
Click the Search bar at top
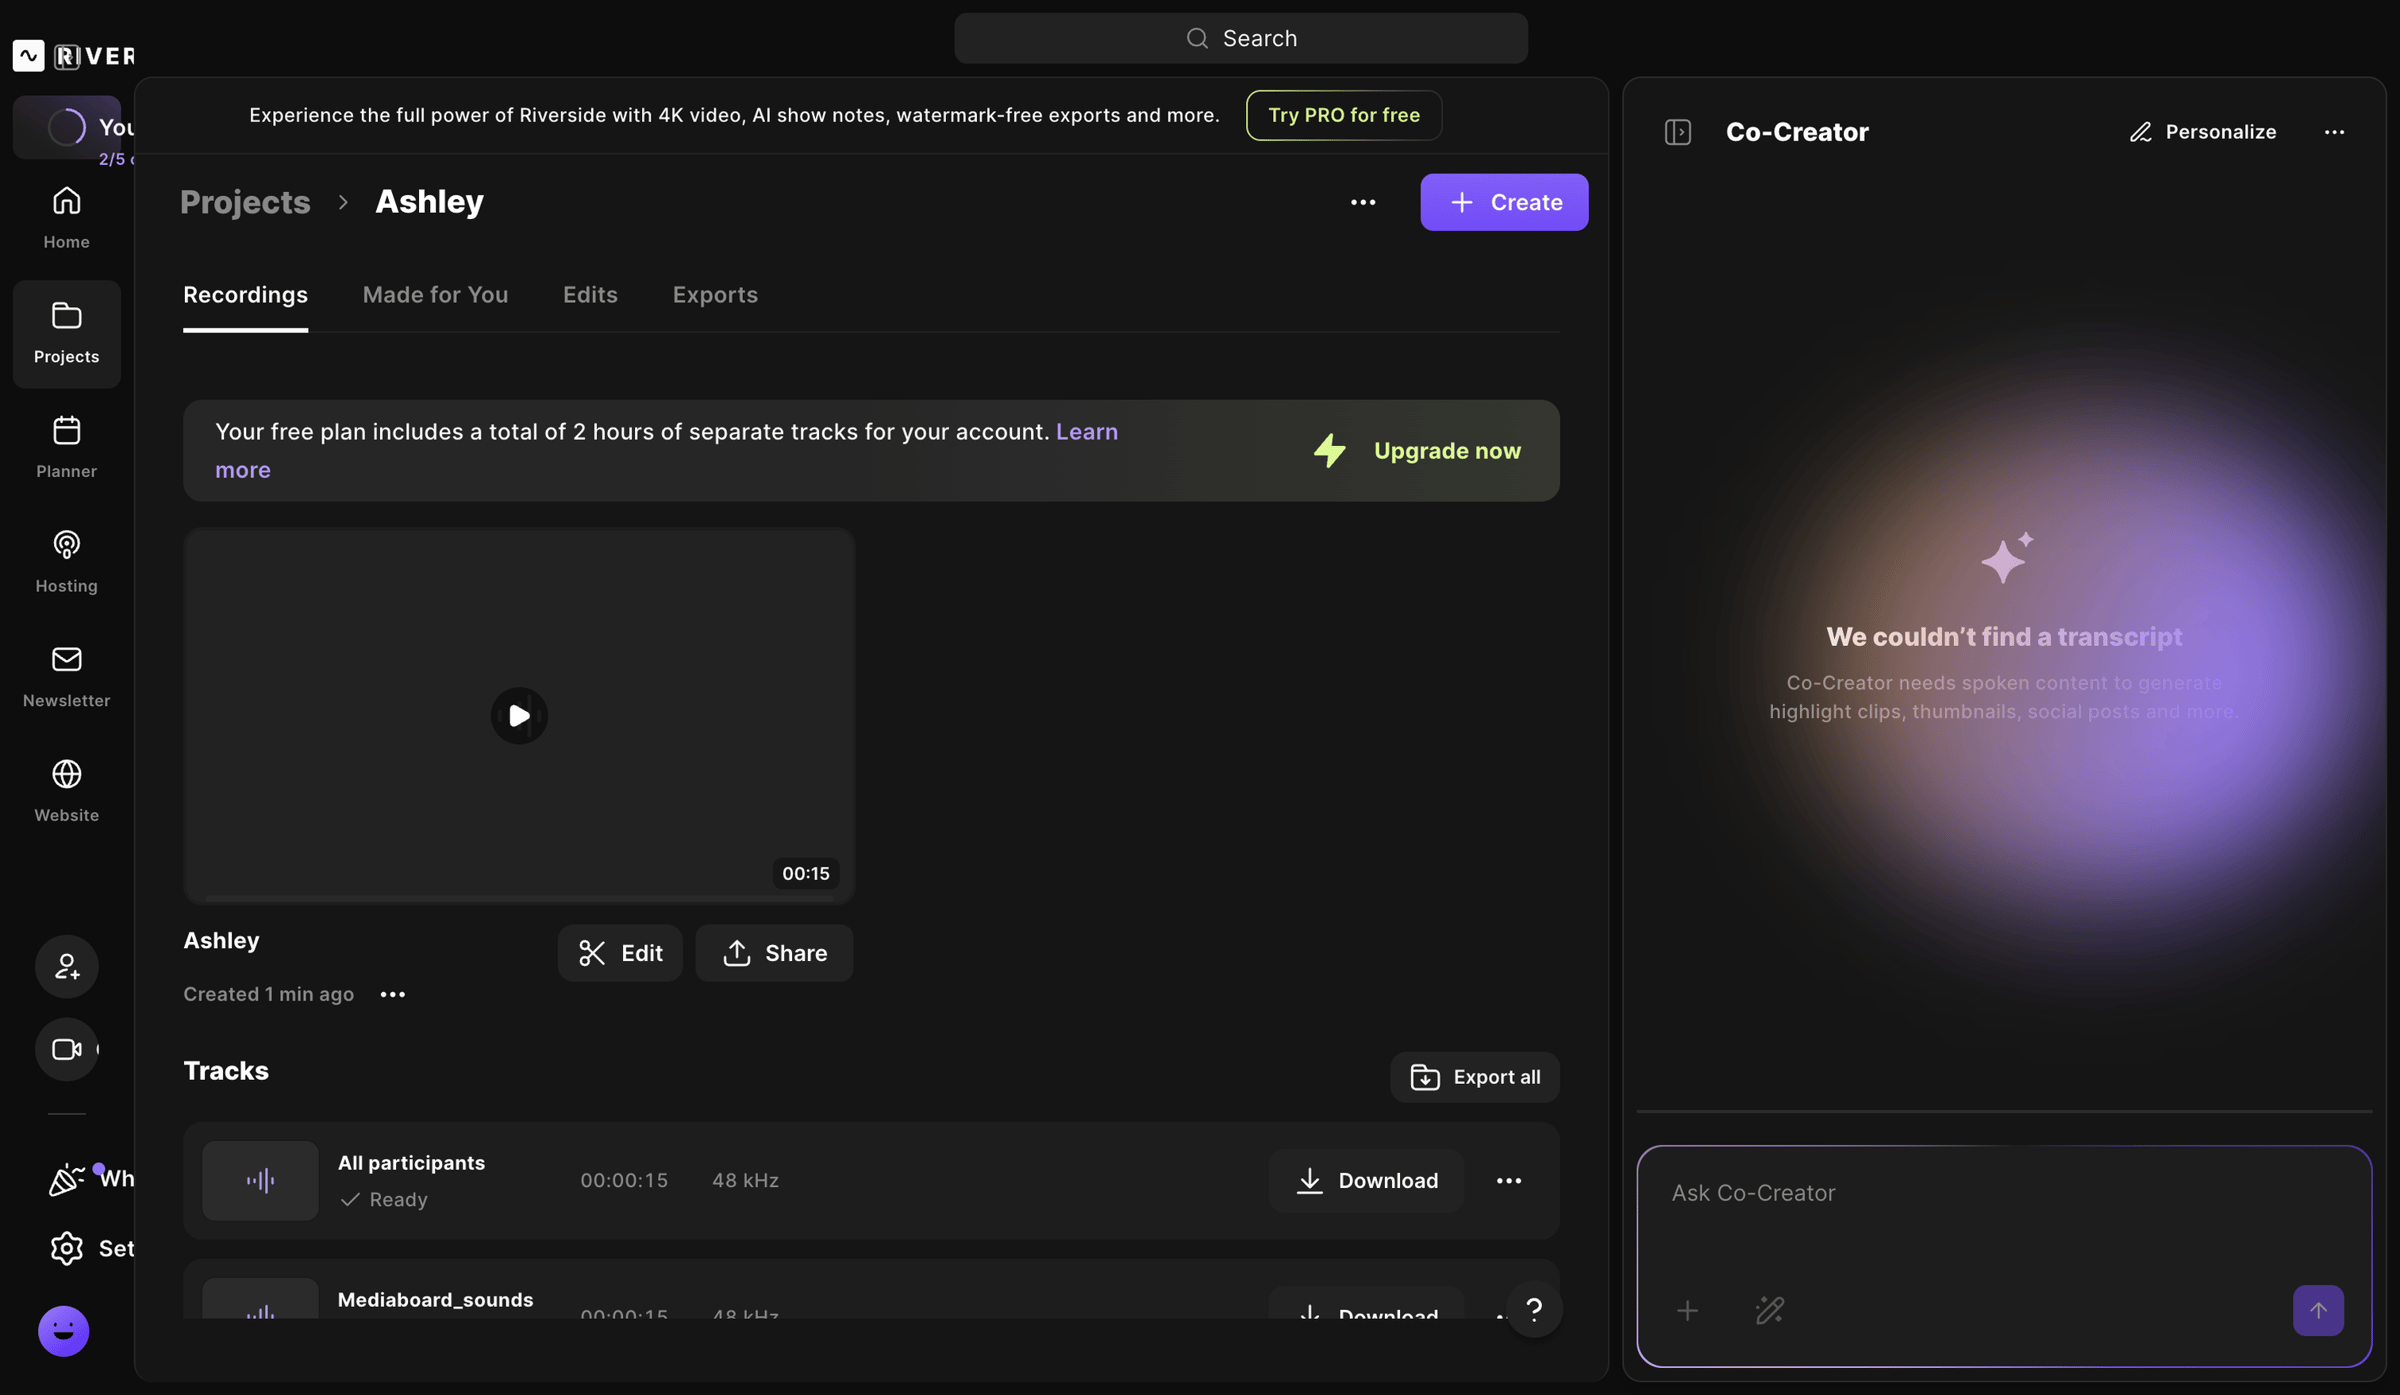click(x=1240, y=38)
